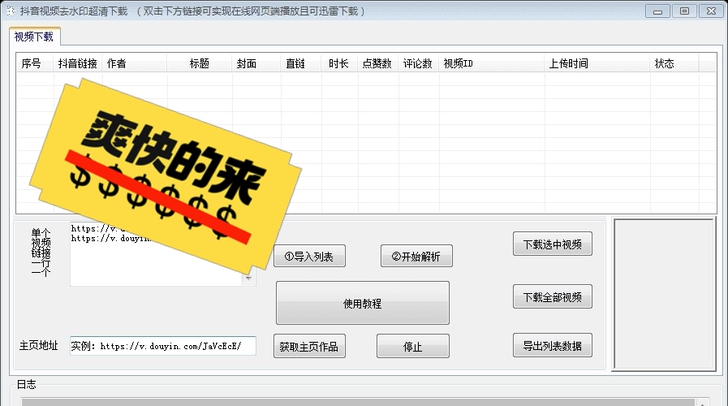Click the 标题 column header
Image resolution: width=728 pixels, height=406 pixels.
(200, 63)
